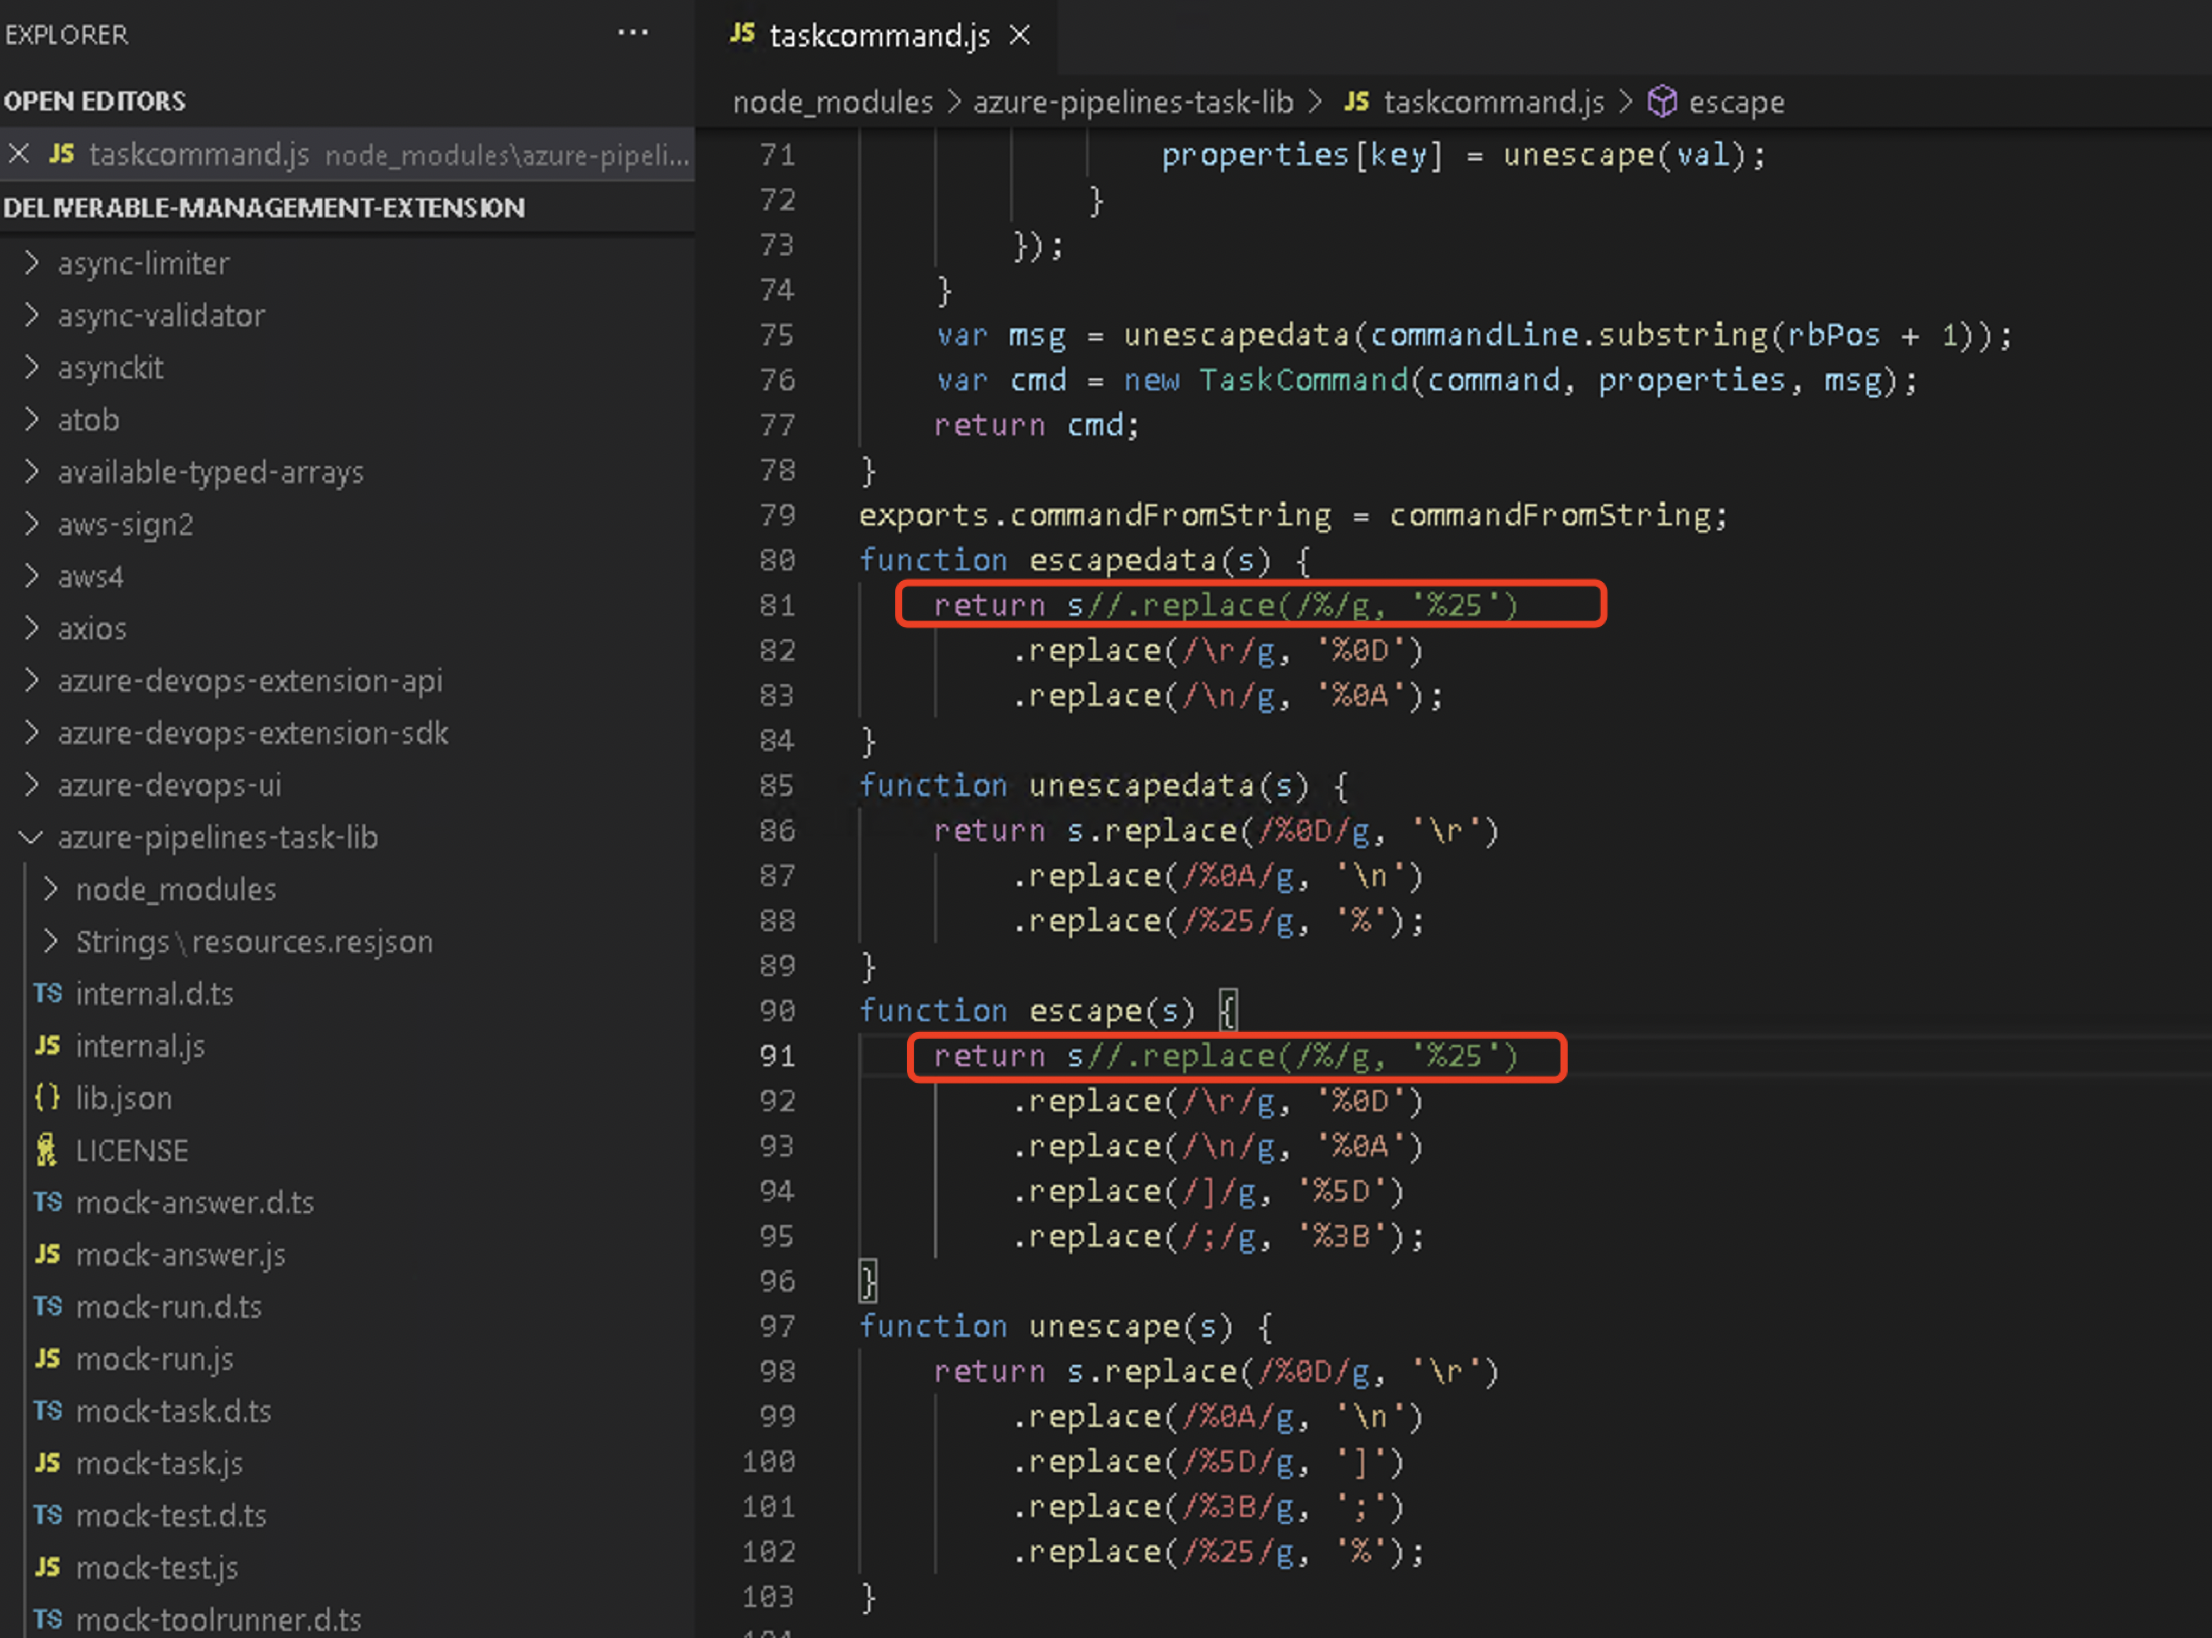Expand the azure-devops-extension-sdk folder
This screenshot has width=2212, height=1638.
click(253, 733)
